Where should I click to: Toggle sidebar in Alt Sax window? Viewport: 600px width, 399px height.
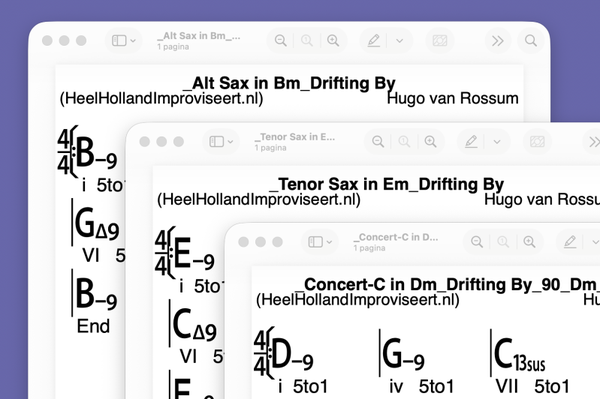click(x=119, y=41)
